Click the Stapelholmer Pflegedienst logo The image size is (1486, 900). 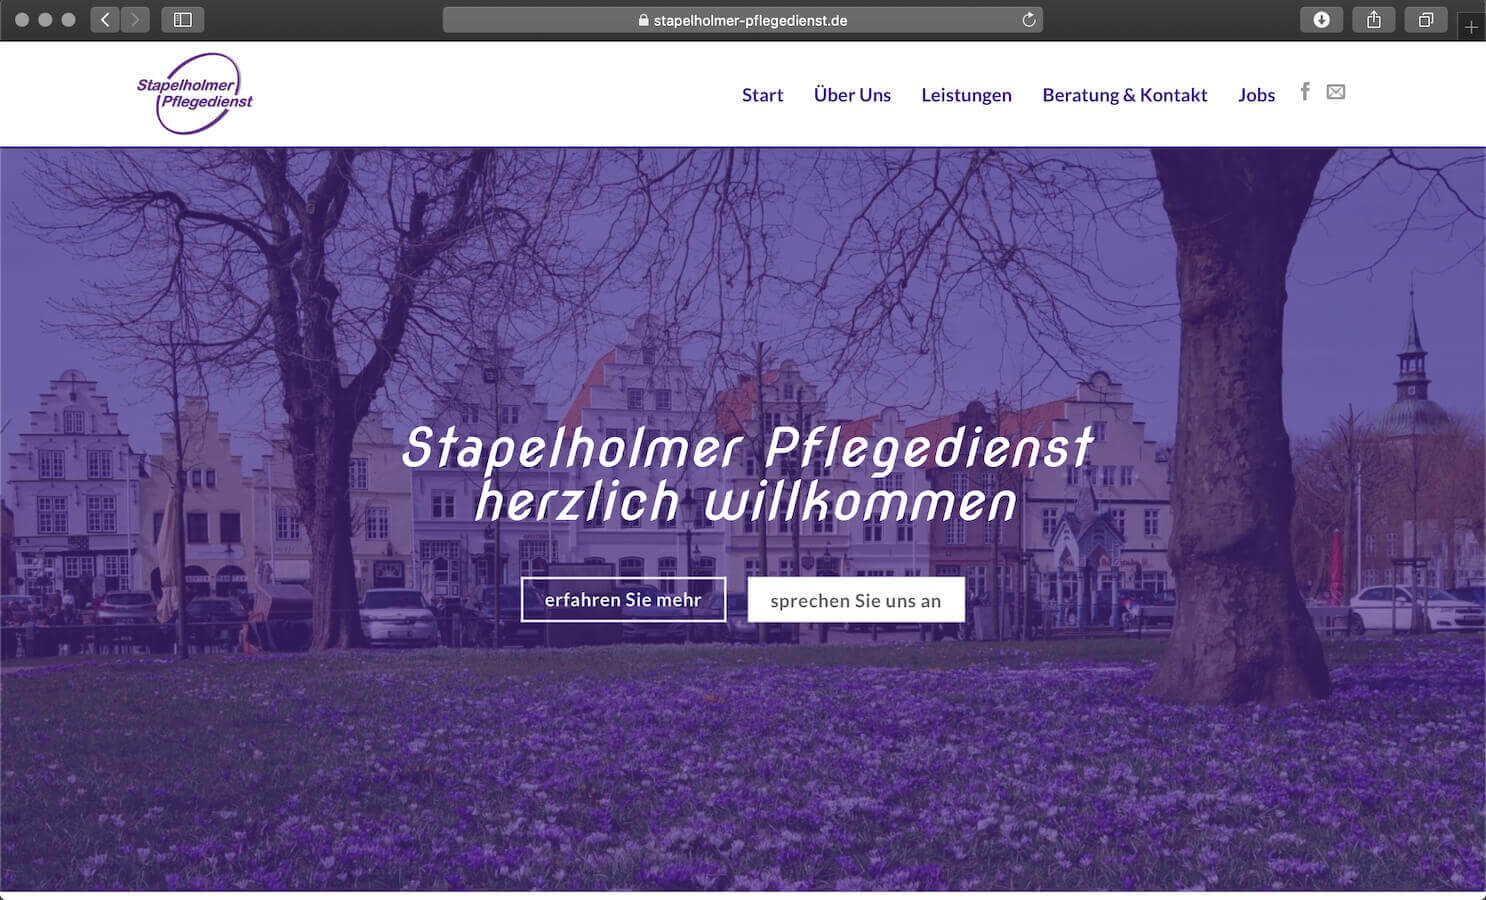pyautogui.click(x=195, y=94)
